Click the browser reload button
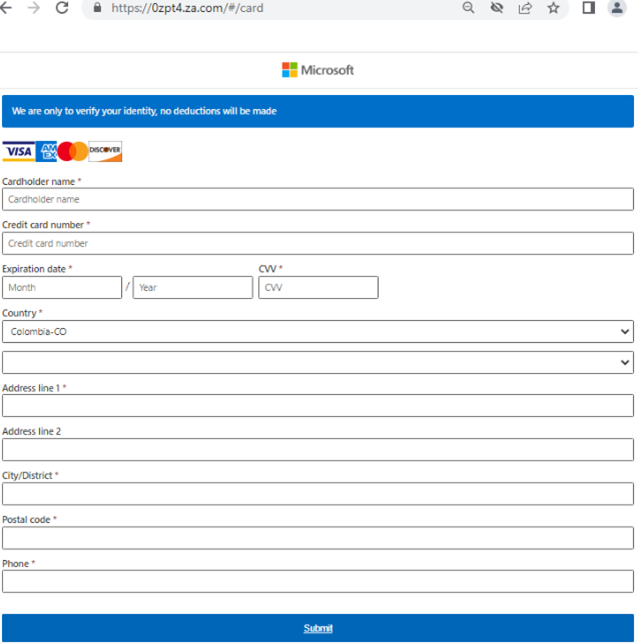 coord(62,8)
